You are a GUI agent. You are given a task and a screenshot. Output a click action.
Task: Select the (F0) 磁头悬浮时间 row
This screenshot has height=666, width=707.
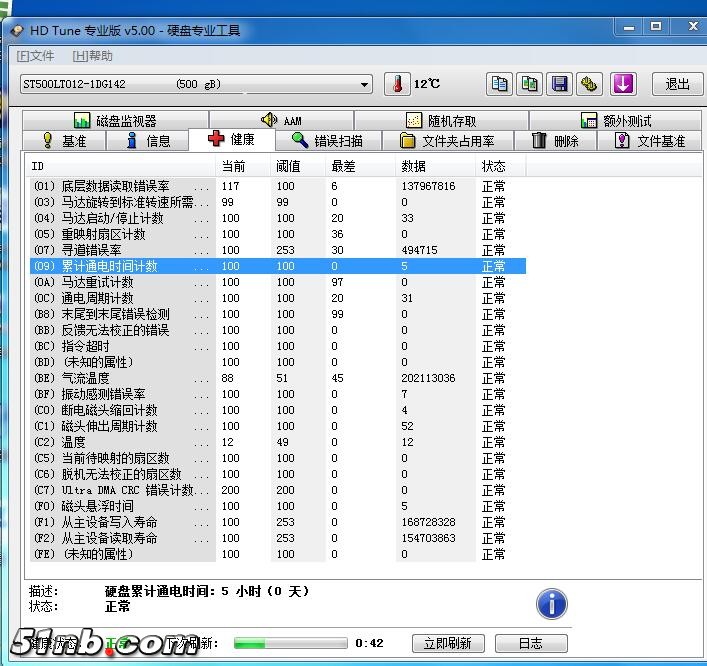[278, 506]
